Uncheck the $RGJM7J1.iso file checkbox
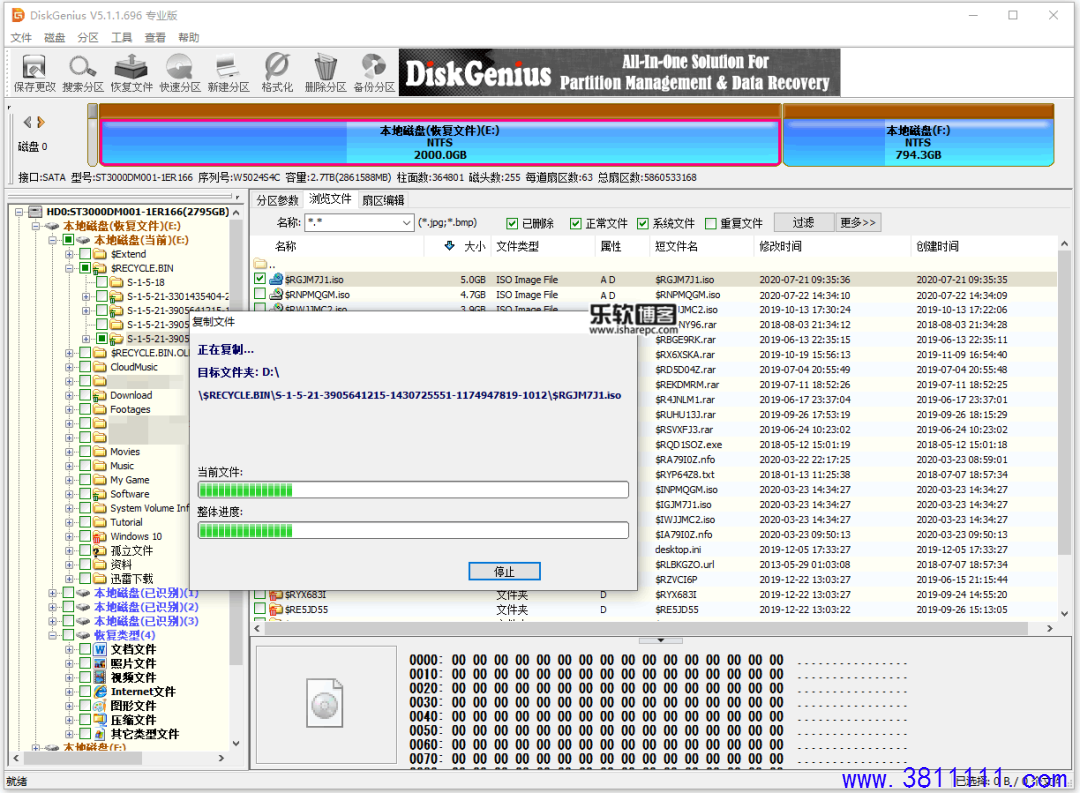This screenshot has height=793, width=1080. (260, 279)
